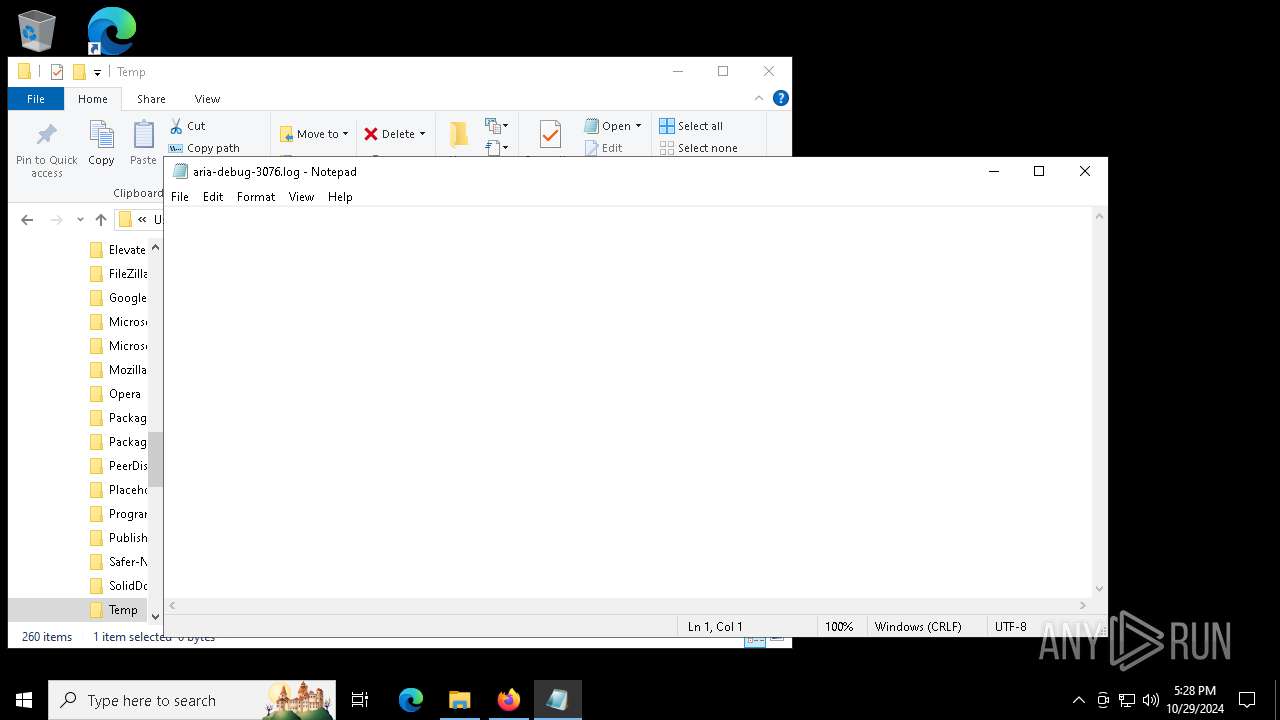Click the Edit button in ribbon
Viewport: 1280px width, 720px height.
(603, 148)
